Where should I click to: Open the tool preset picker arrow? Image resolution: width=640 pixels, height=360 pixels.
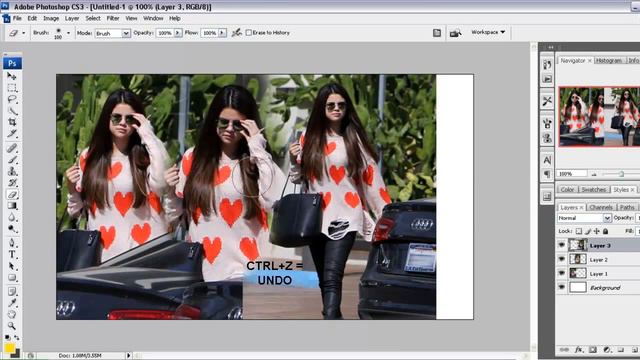[x=24, y=33]
